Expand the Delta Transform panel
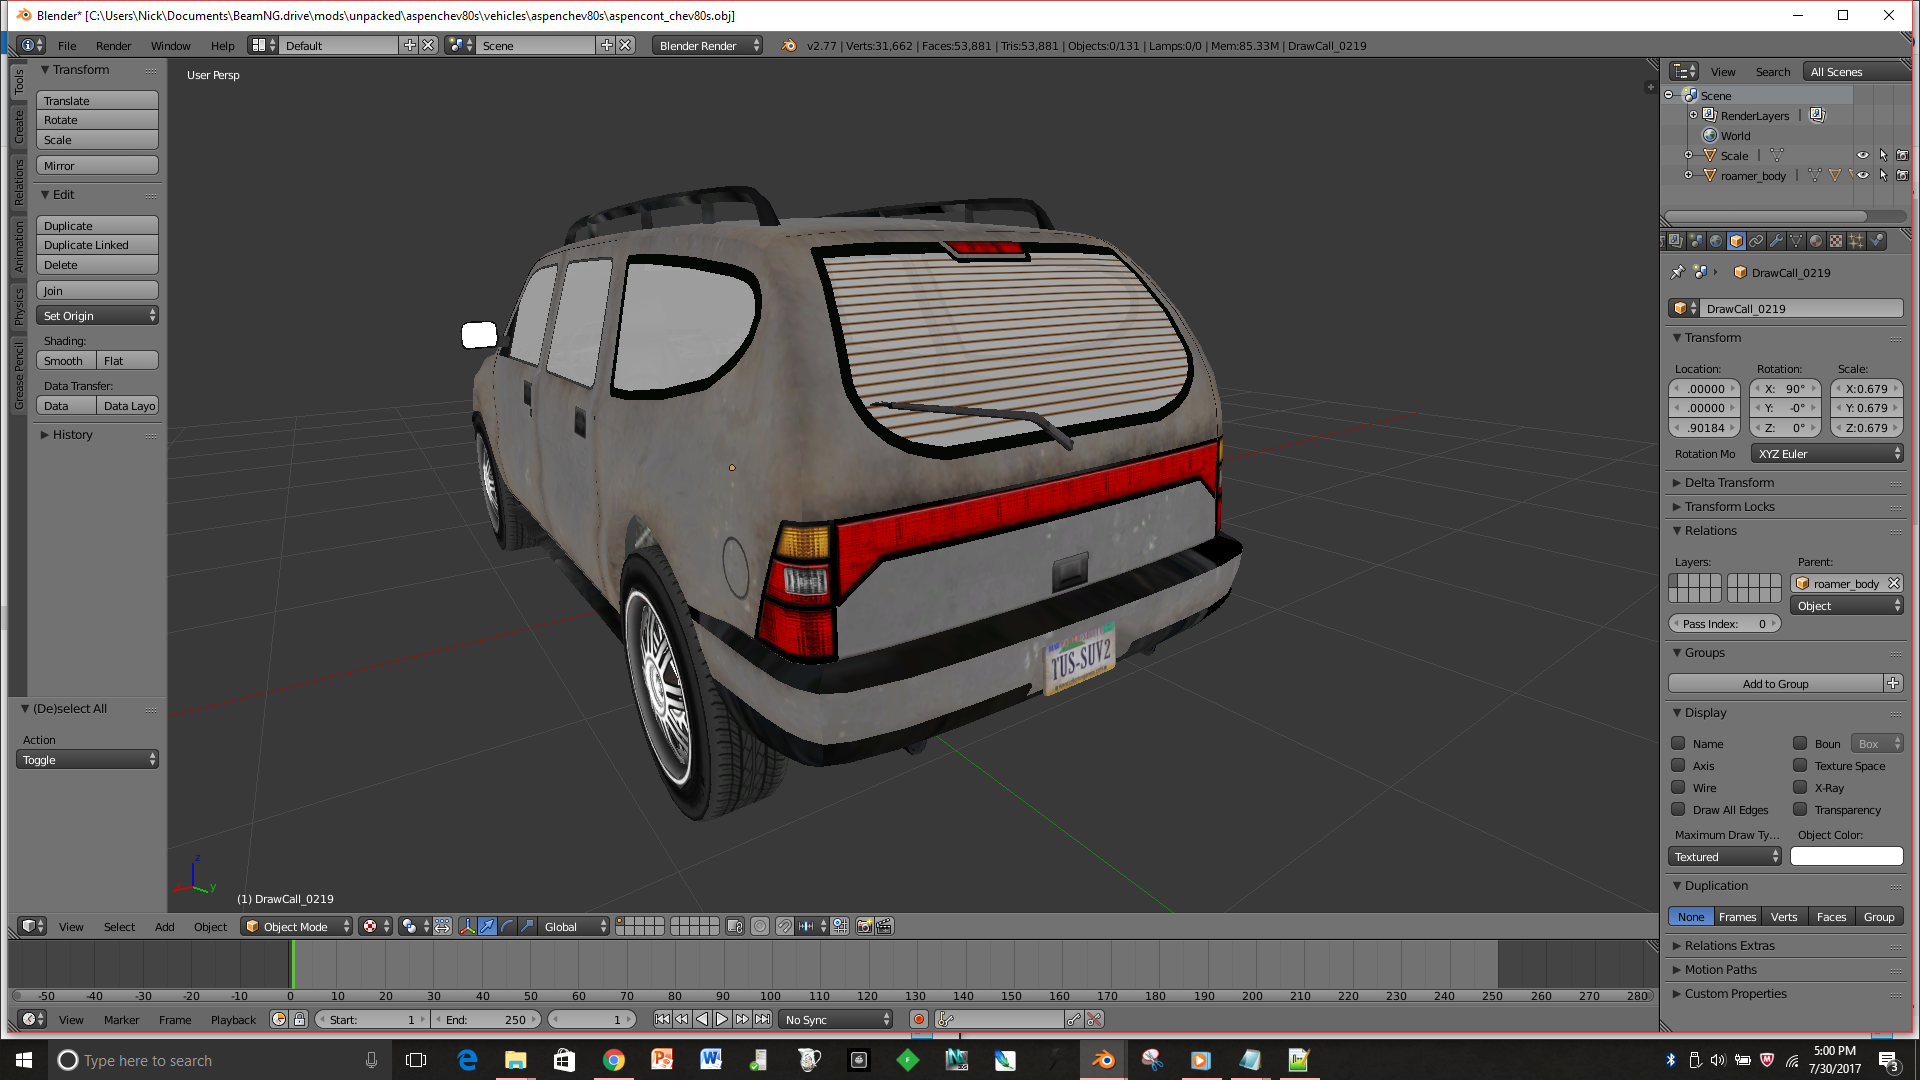 pyautogui.click(x=1729, y=483)
